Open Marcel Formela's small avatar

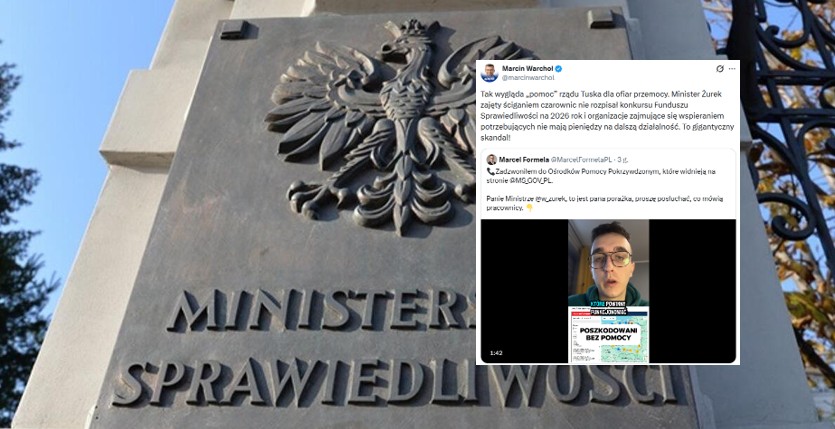click(491, 160)
